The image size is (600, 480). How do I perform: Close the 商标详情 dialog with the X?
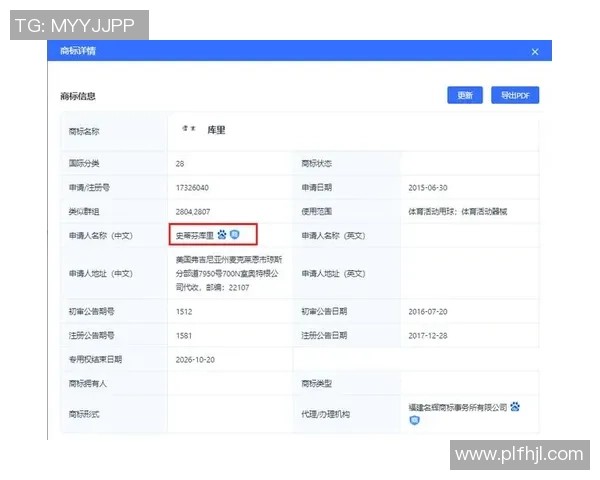535,52
